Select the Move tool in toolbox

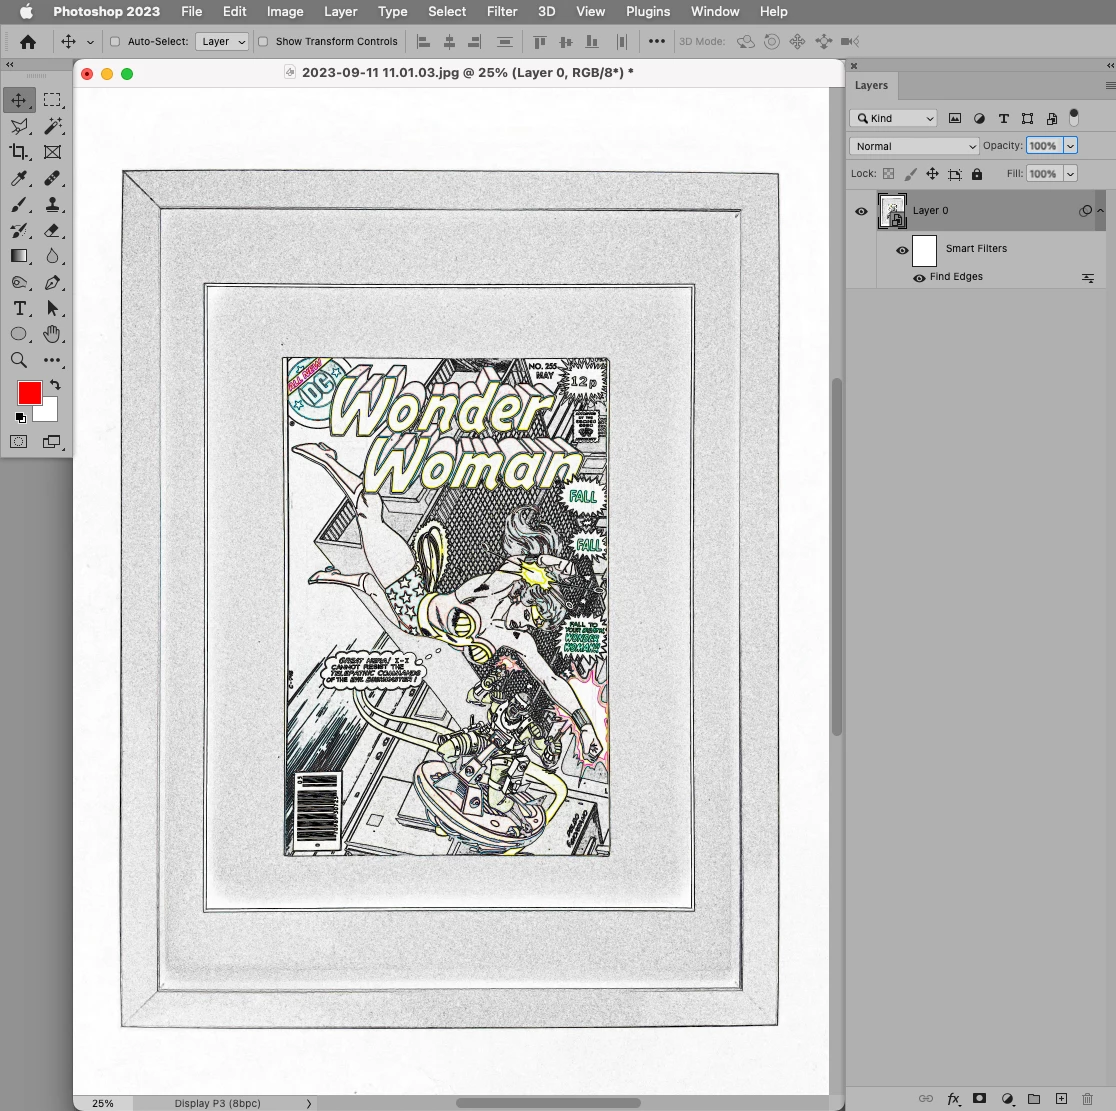pyautogui.click(x=19, y=100)
